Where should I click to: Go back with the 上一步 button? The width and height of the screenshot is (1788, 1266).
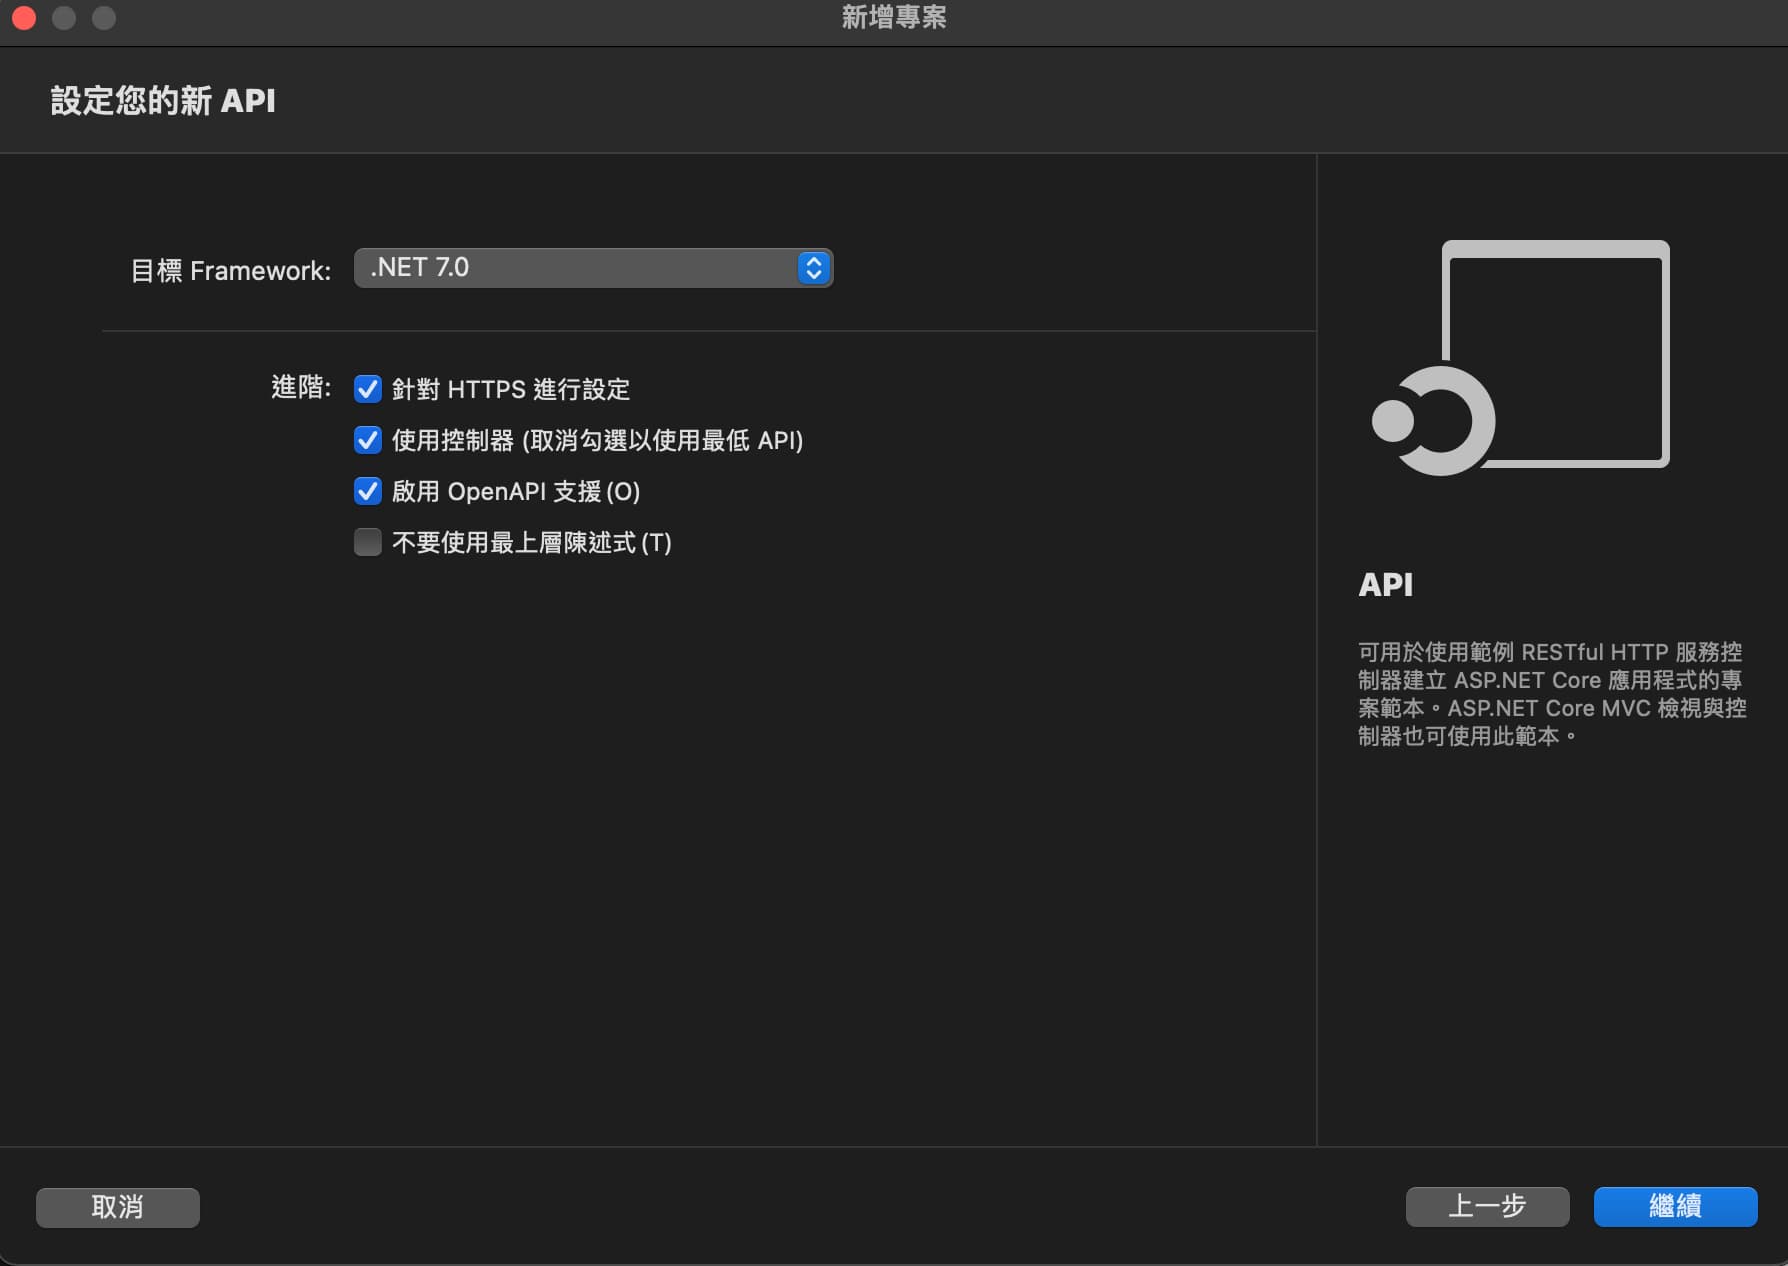pyautogui.click(x=1487, y=1206)
